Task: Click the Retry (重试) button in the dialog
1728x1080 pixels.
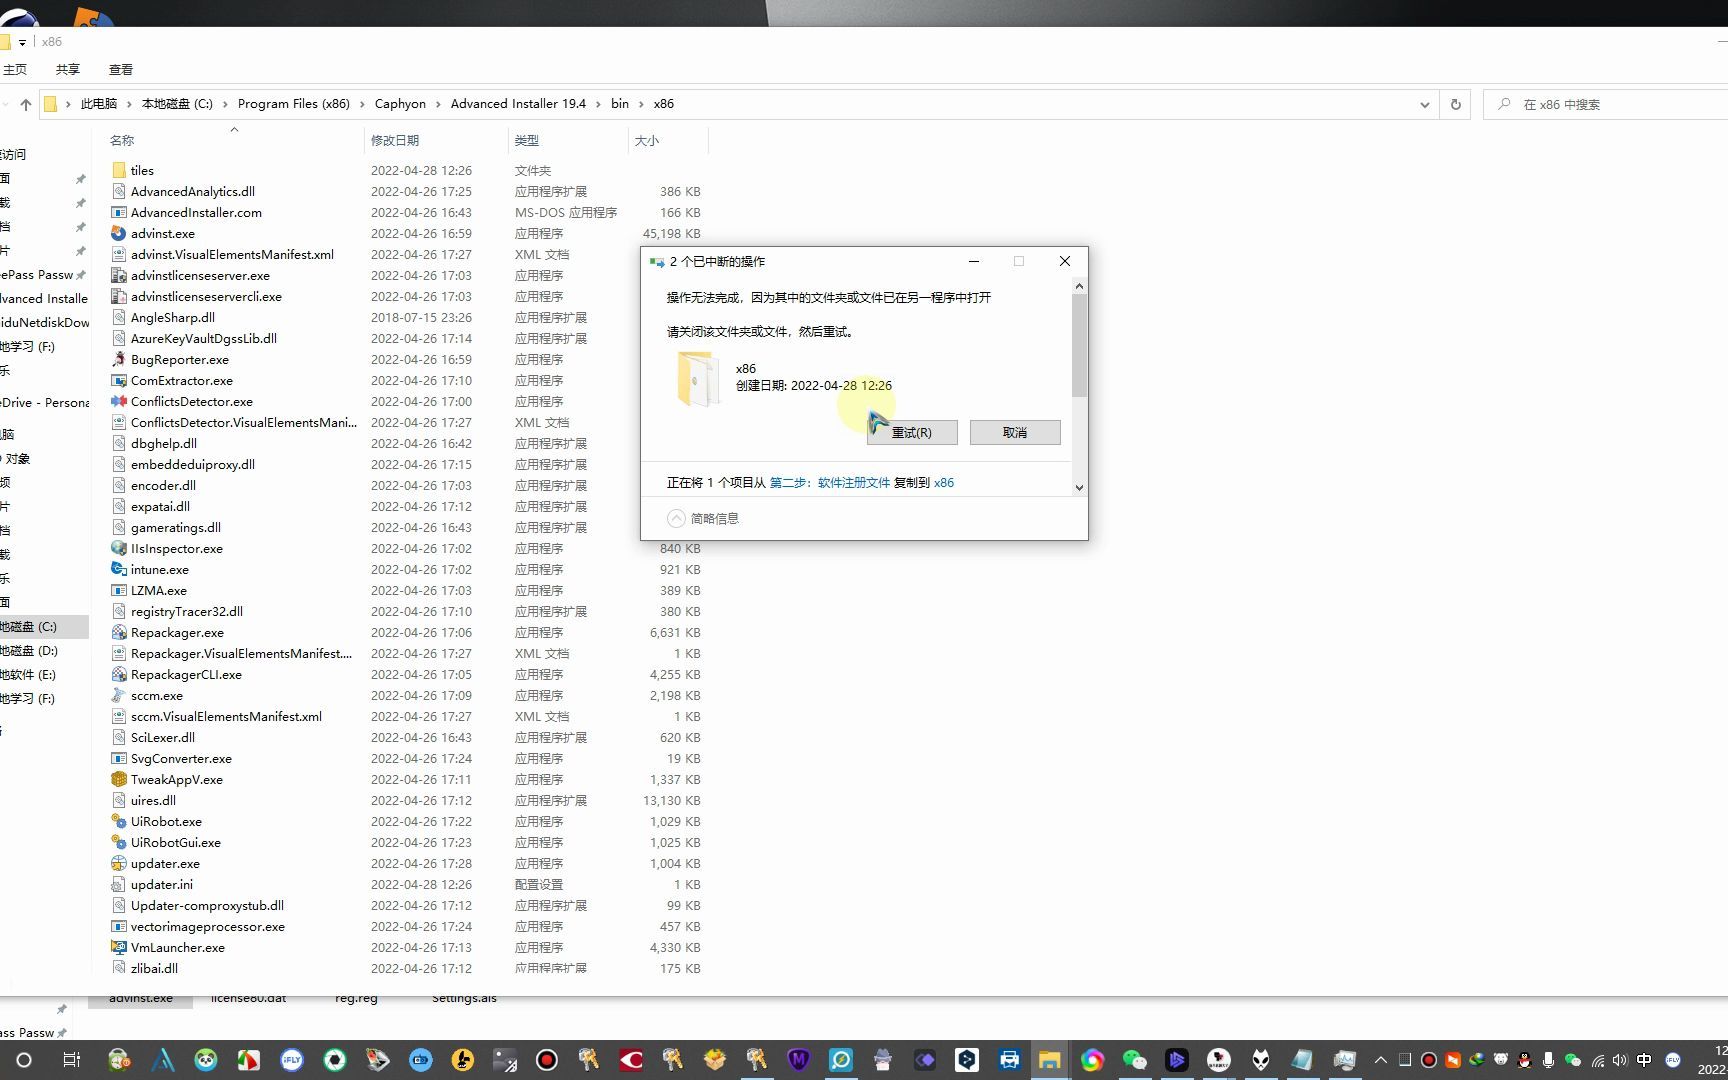Action: tap(912, 432)
